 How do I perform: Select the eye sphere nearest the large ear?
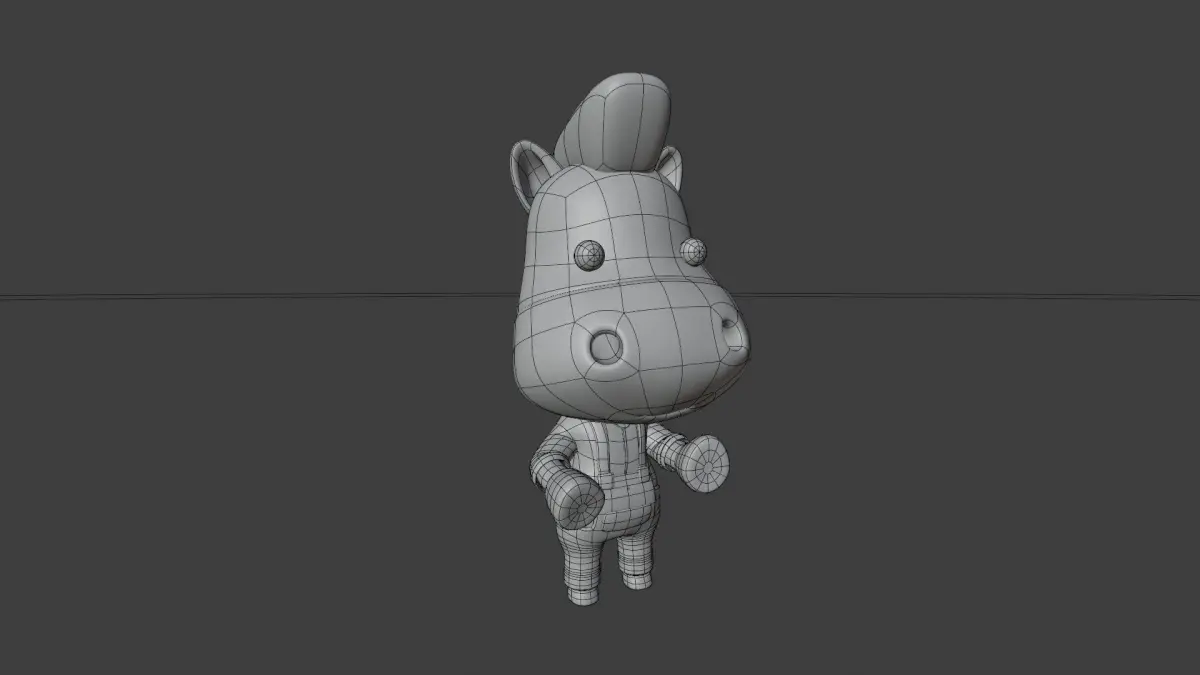[x=588, y=255]
